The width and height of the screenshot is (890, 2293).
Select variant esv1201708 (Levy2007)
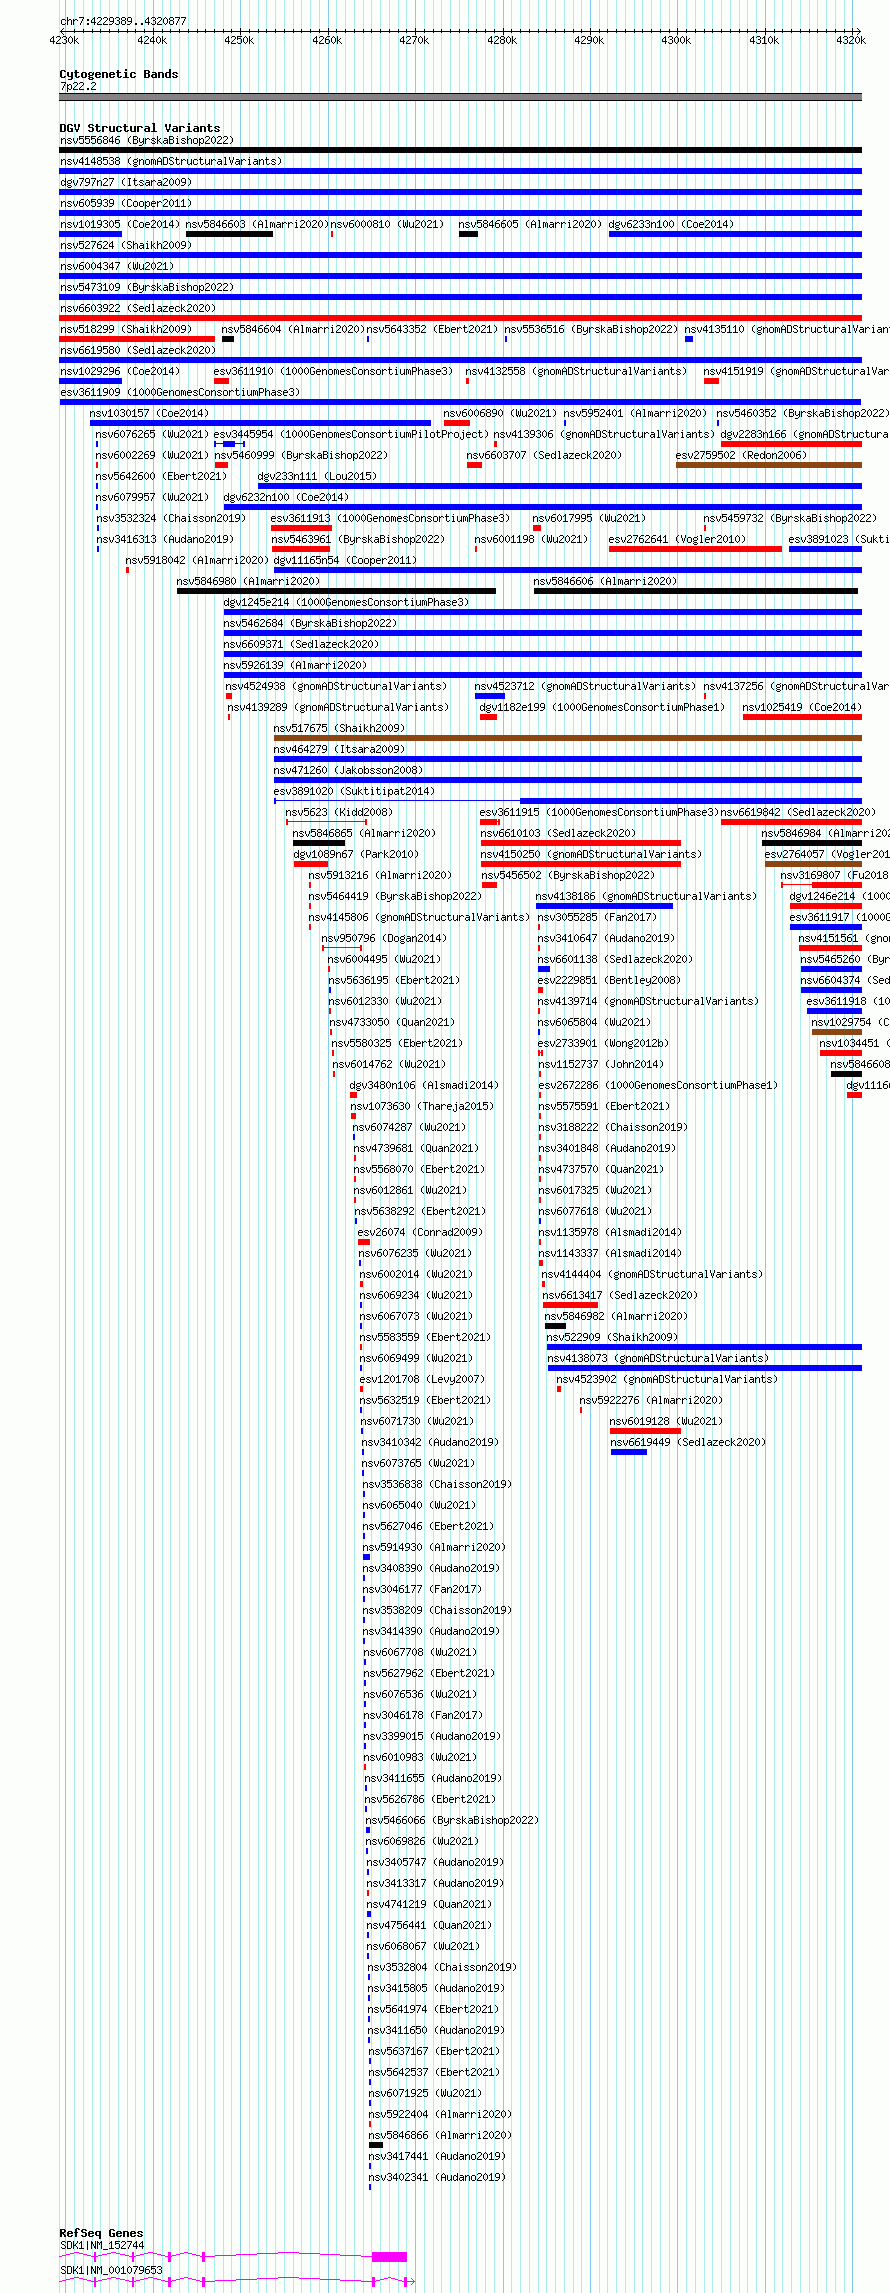click(x=422, y=1380)
